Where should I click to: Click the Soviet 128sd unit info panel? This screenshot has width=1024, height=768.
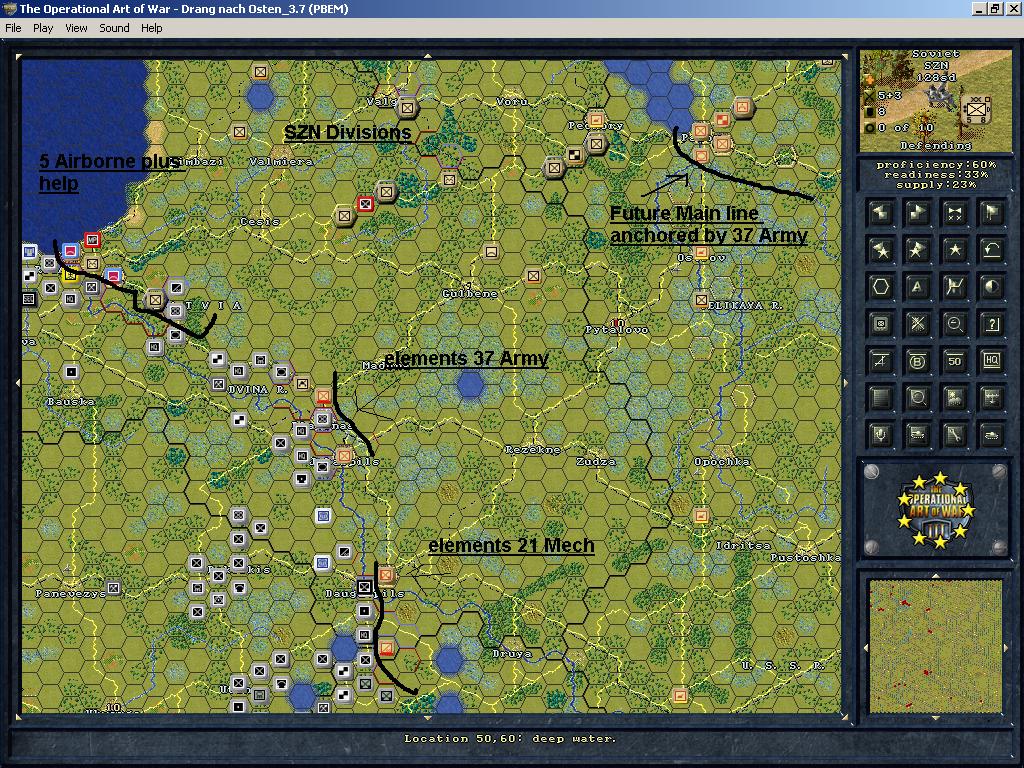click(x=935, y=101)
